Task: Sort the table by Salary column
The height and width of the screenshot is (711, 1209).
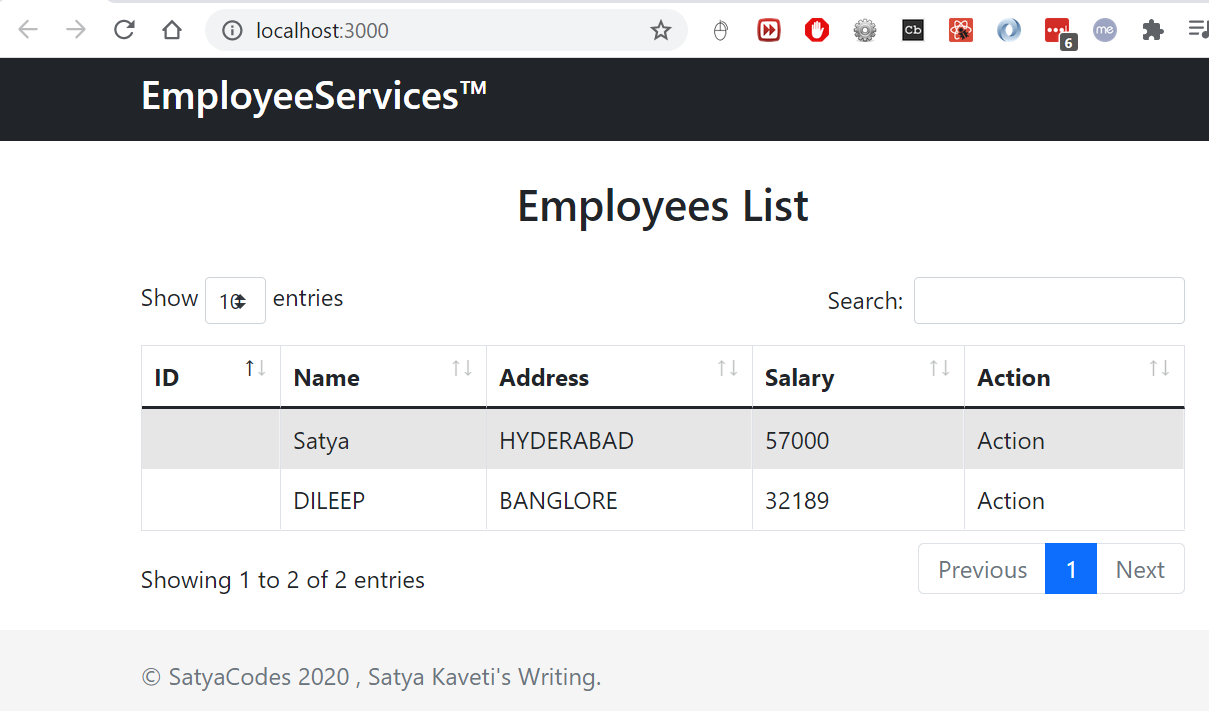Action: 857,377
